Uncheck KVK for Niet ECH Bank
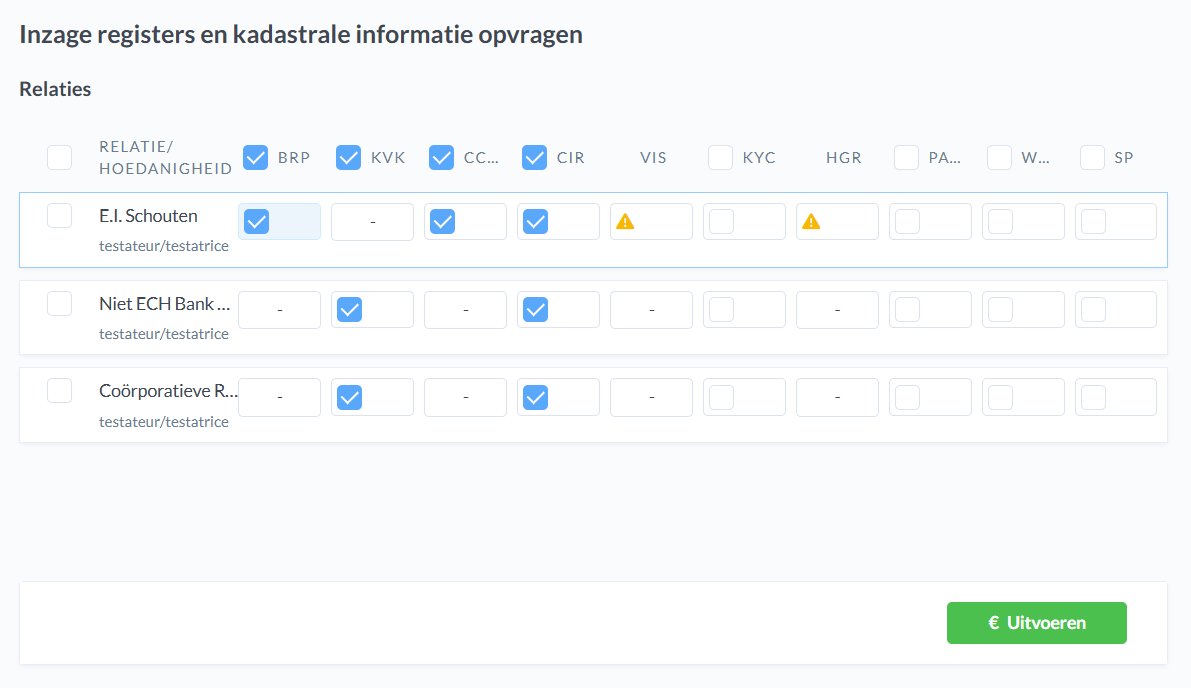Screen dimensions: 1191x688 point(350,310)
